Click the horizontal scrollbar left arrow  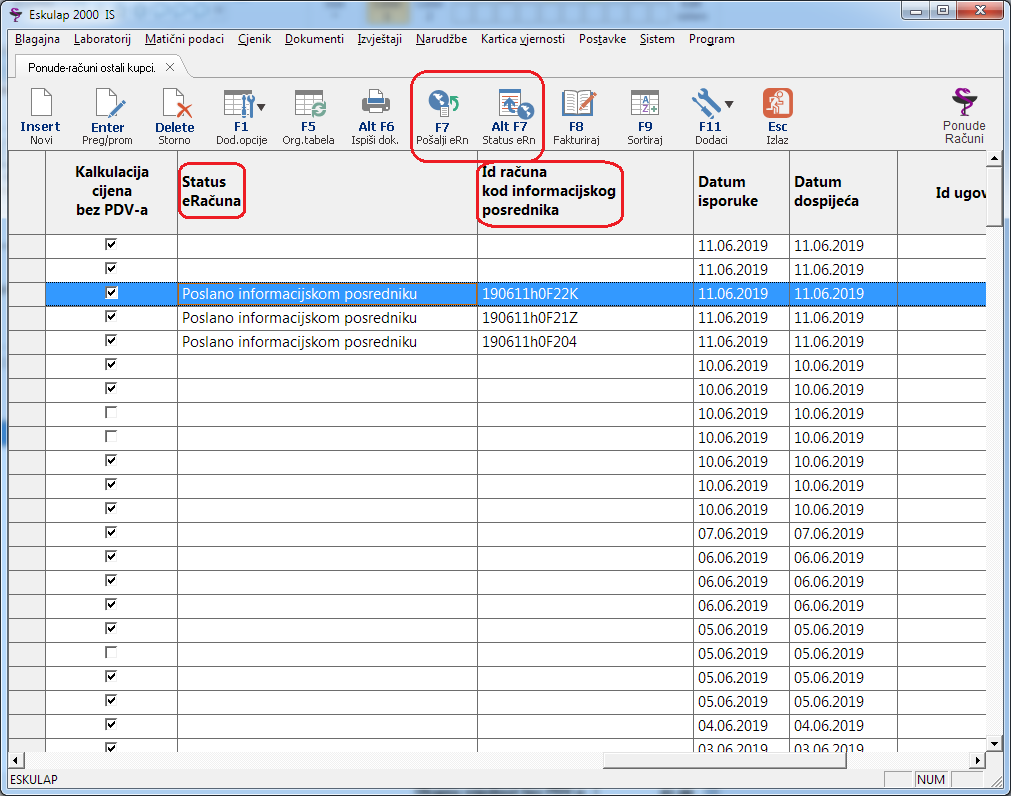(x=16, y=760)
